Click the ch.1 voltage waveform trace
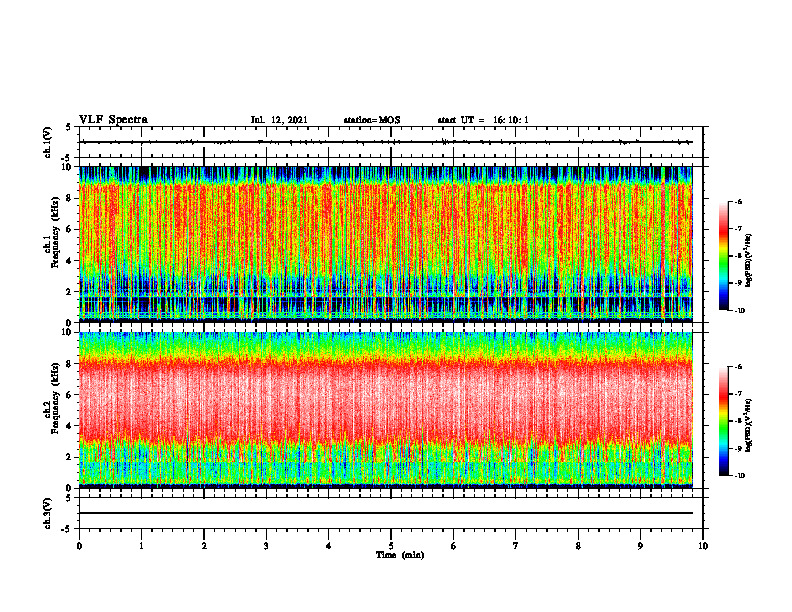Image resolution: width=792 pixels, height=612 pixels. click(385, 142)
